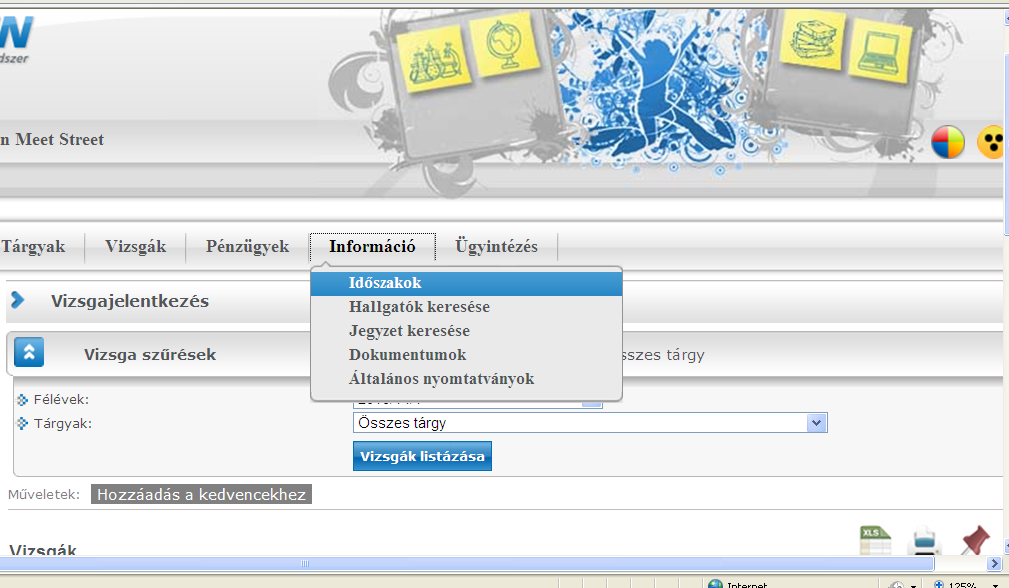Export the exam list to XLS
Screen dimensions: 1009x588
[875, 540]
